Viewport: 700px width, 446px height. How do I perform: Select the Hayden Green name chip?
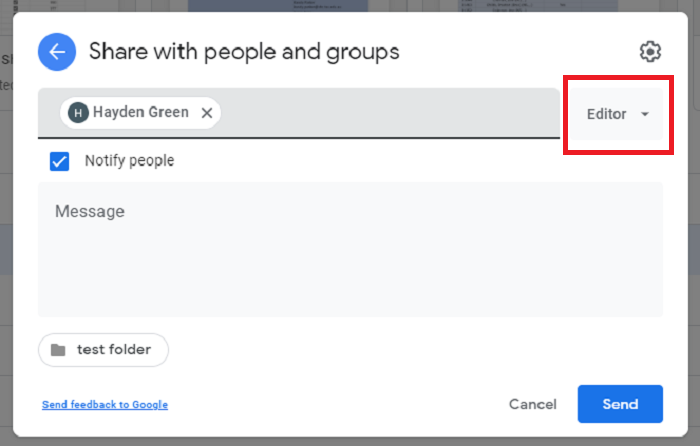[x=140, y=113]
